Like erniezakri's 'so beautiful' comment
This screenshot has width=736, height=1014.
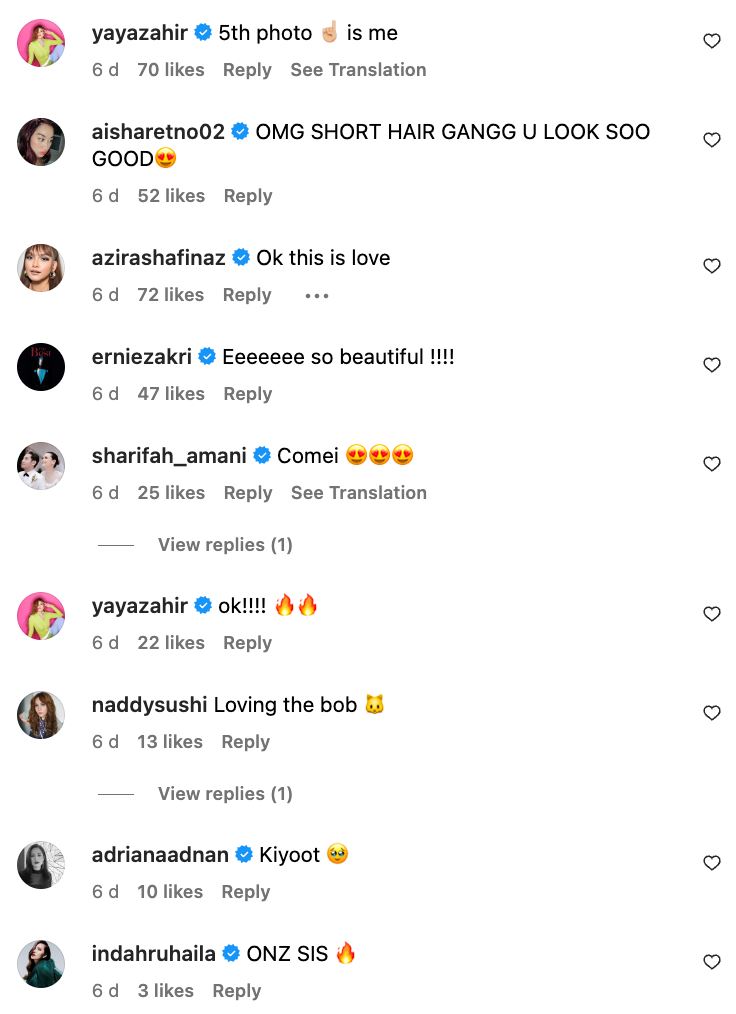pyautogui.click(x=712, y=366)
